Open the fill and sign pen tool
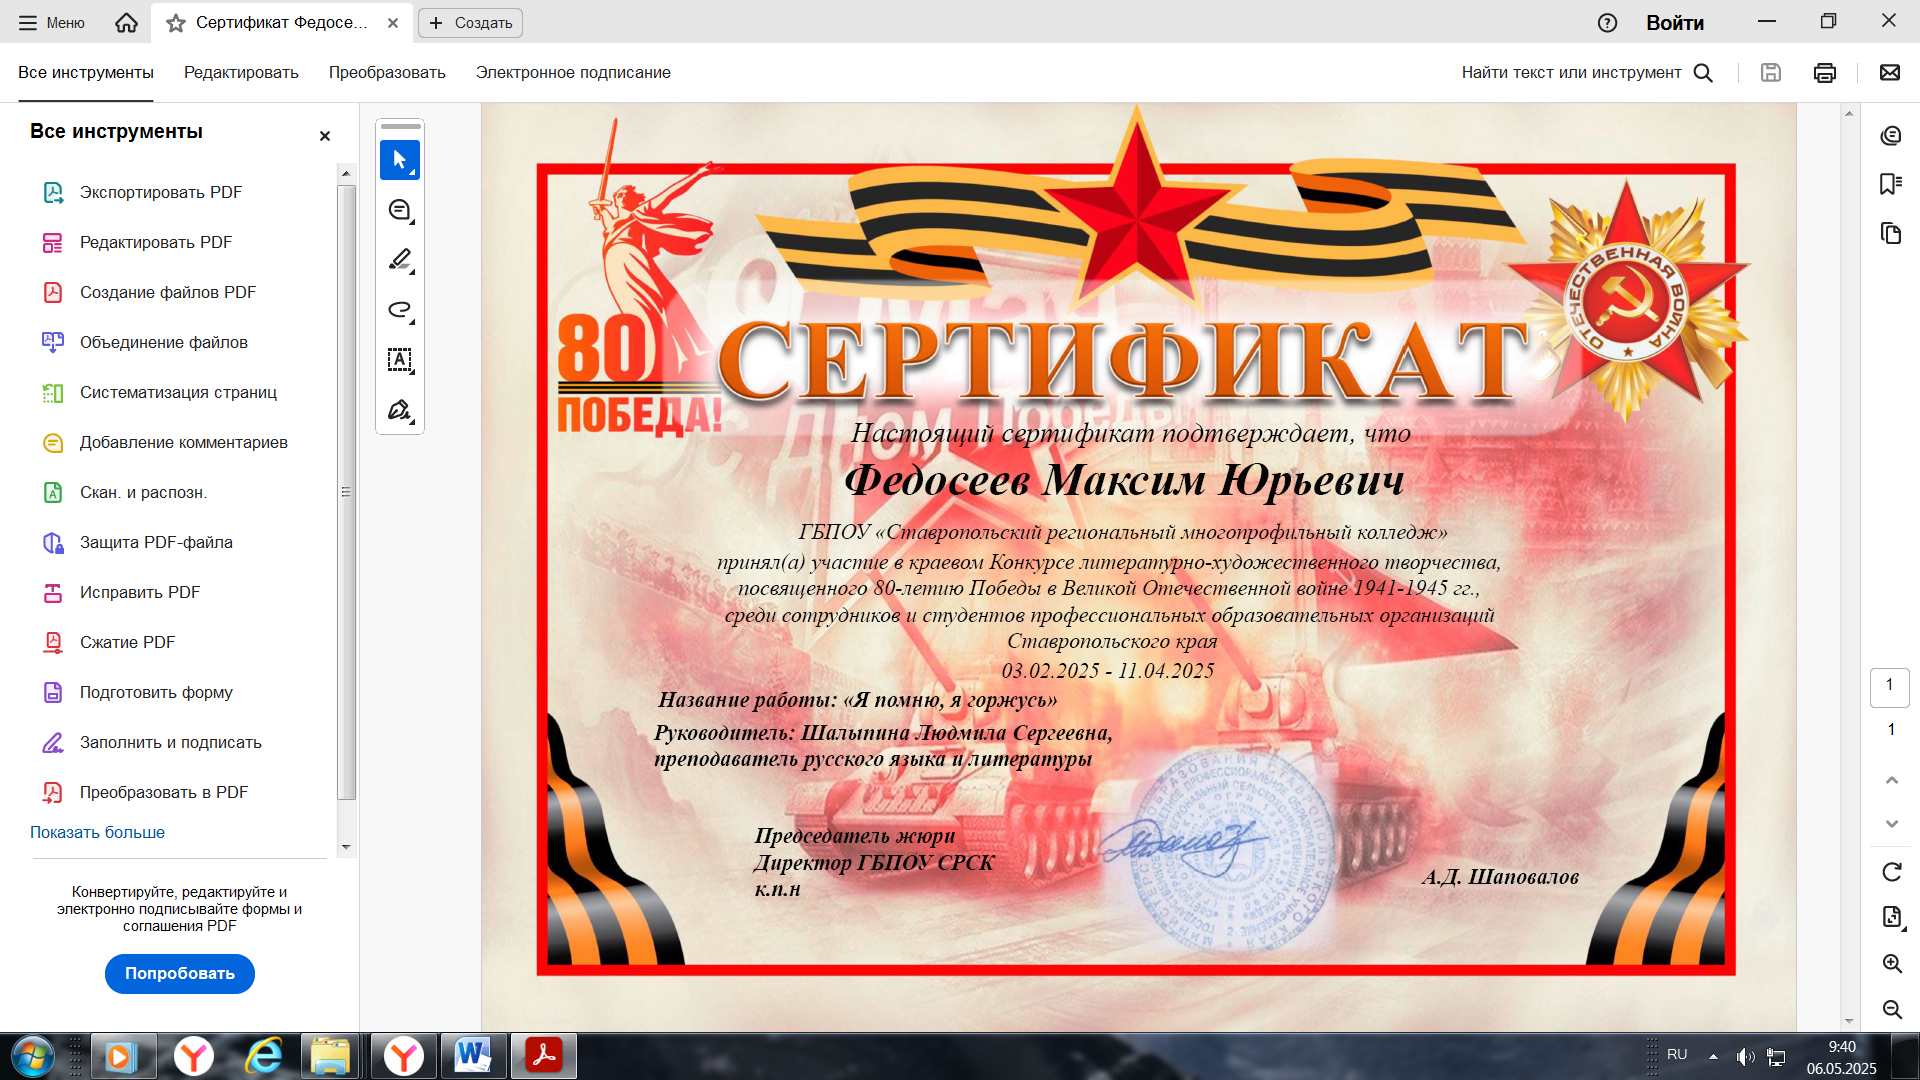 (400, 410)
